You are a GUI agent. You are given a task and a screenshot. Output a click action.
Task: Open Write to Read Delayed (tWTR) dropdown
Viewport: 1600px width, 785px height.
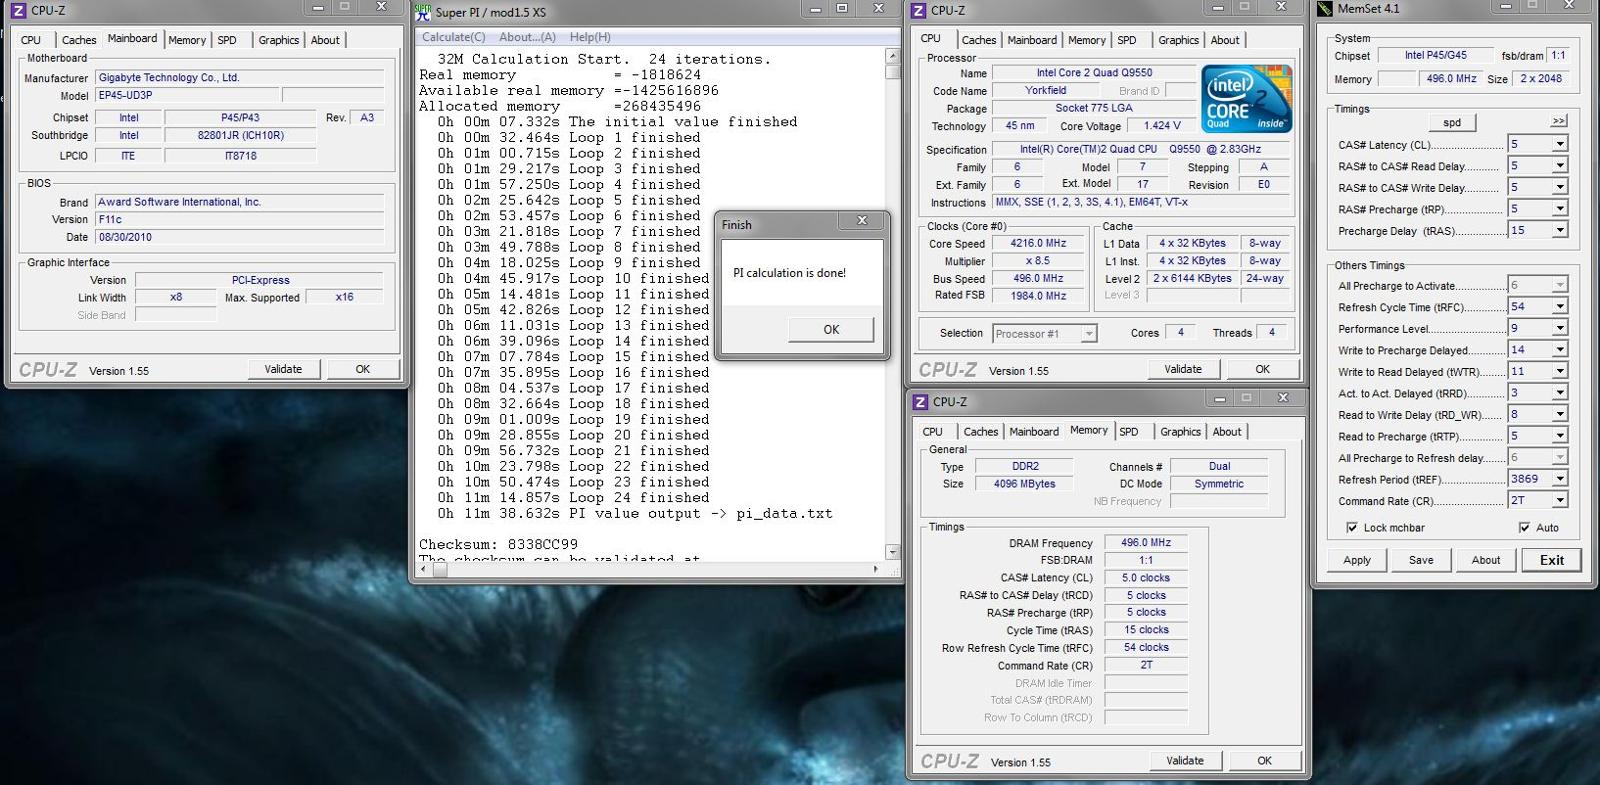[x=1559, y=371]
